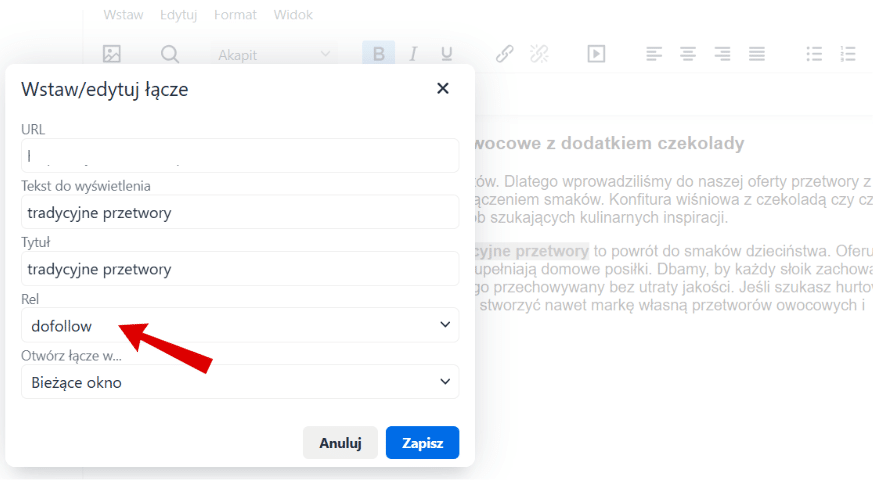This screenshot has width=891, height=482.
Task: Toggle bold formatting
Action: point(378,54)
